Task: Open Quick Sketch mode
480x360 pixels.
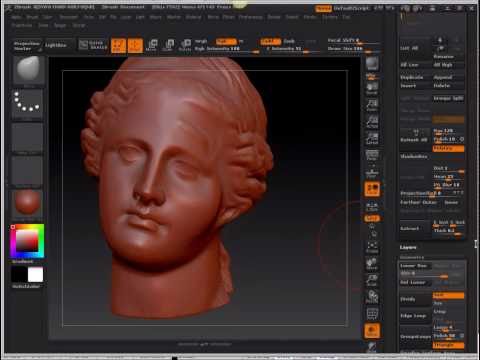Action: click(x=94, y=45)
